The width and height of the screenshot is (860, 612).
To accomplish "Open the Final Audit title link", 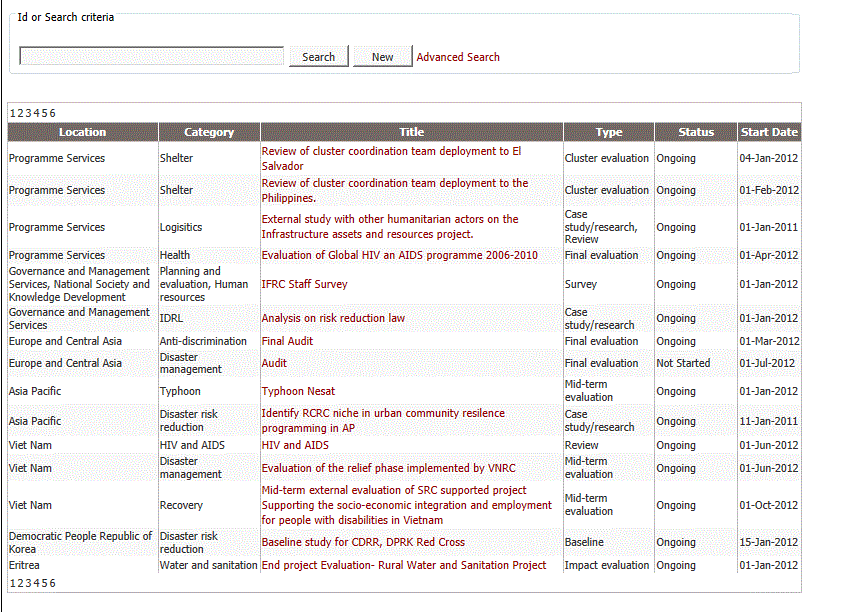I will [287, 341].
